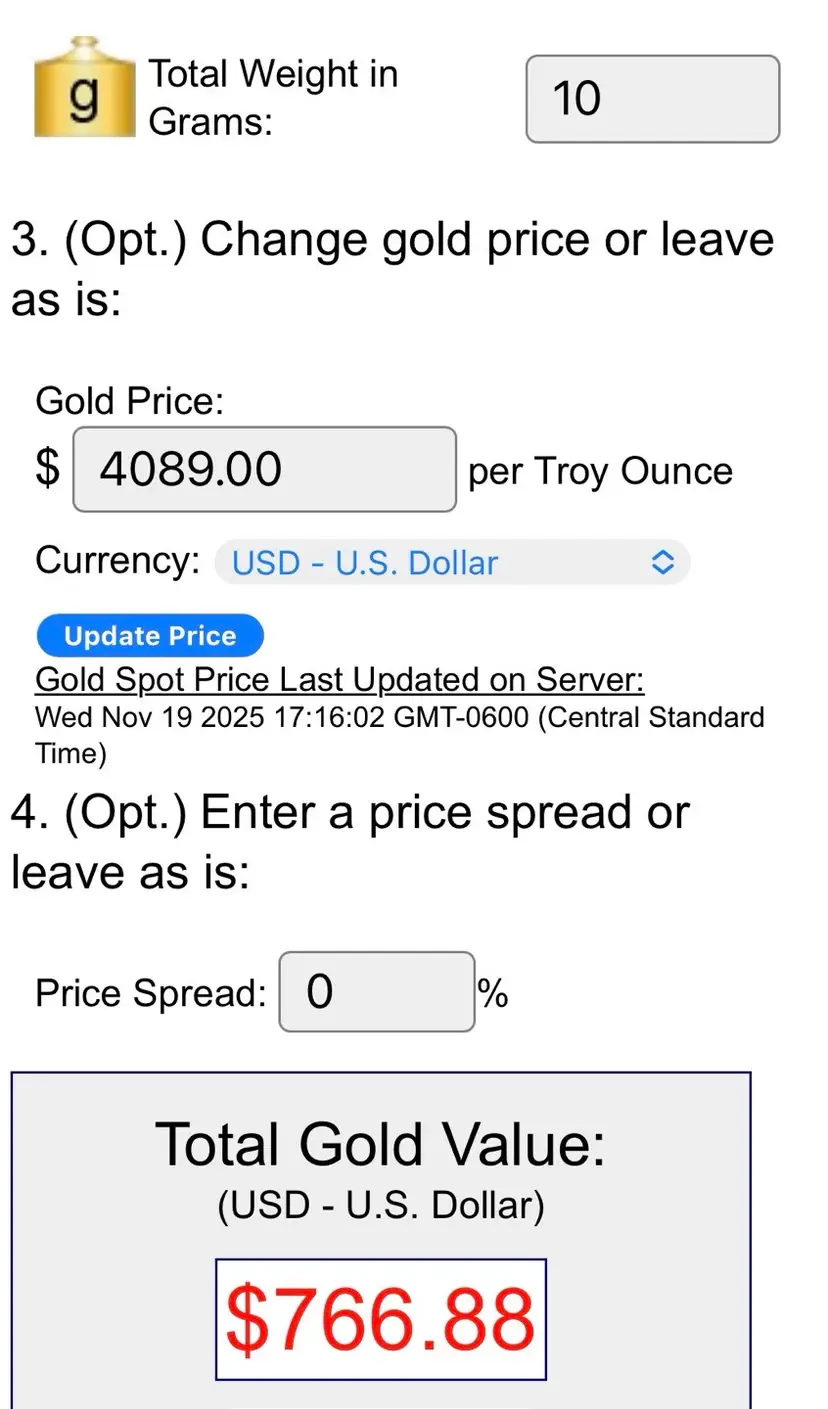
Task: Click the Total Weight in Grams label
Action: pyautogui.click(x=272, y=98)
